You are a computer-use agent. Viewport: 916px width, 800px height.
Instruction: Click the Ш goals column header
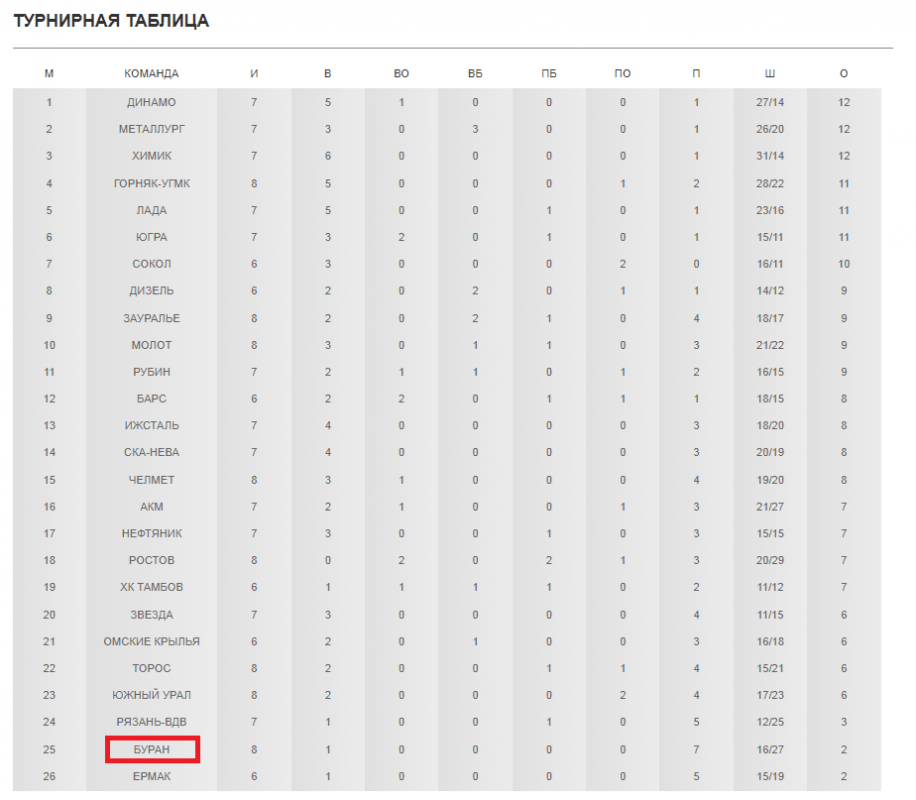point(770,74)
